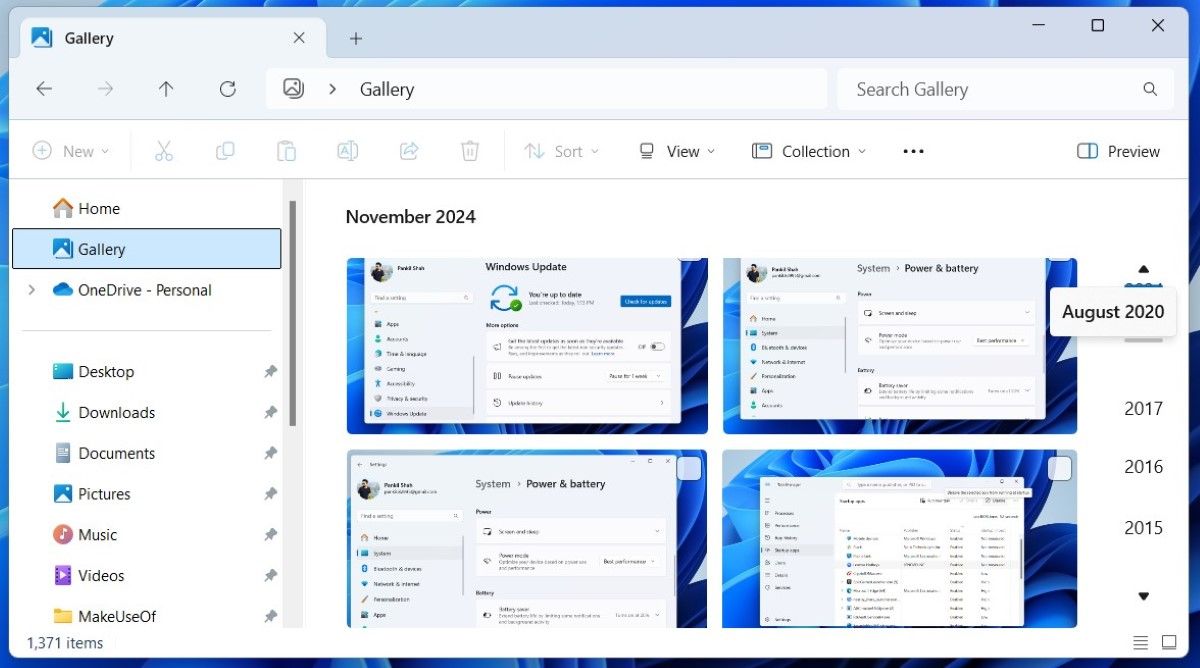Go up one level with Up arrow
Image resolution: width=1200 pixels, height=668 pixels.
click(166, 89)
